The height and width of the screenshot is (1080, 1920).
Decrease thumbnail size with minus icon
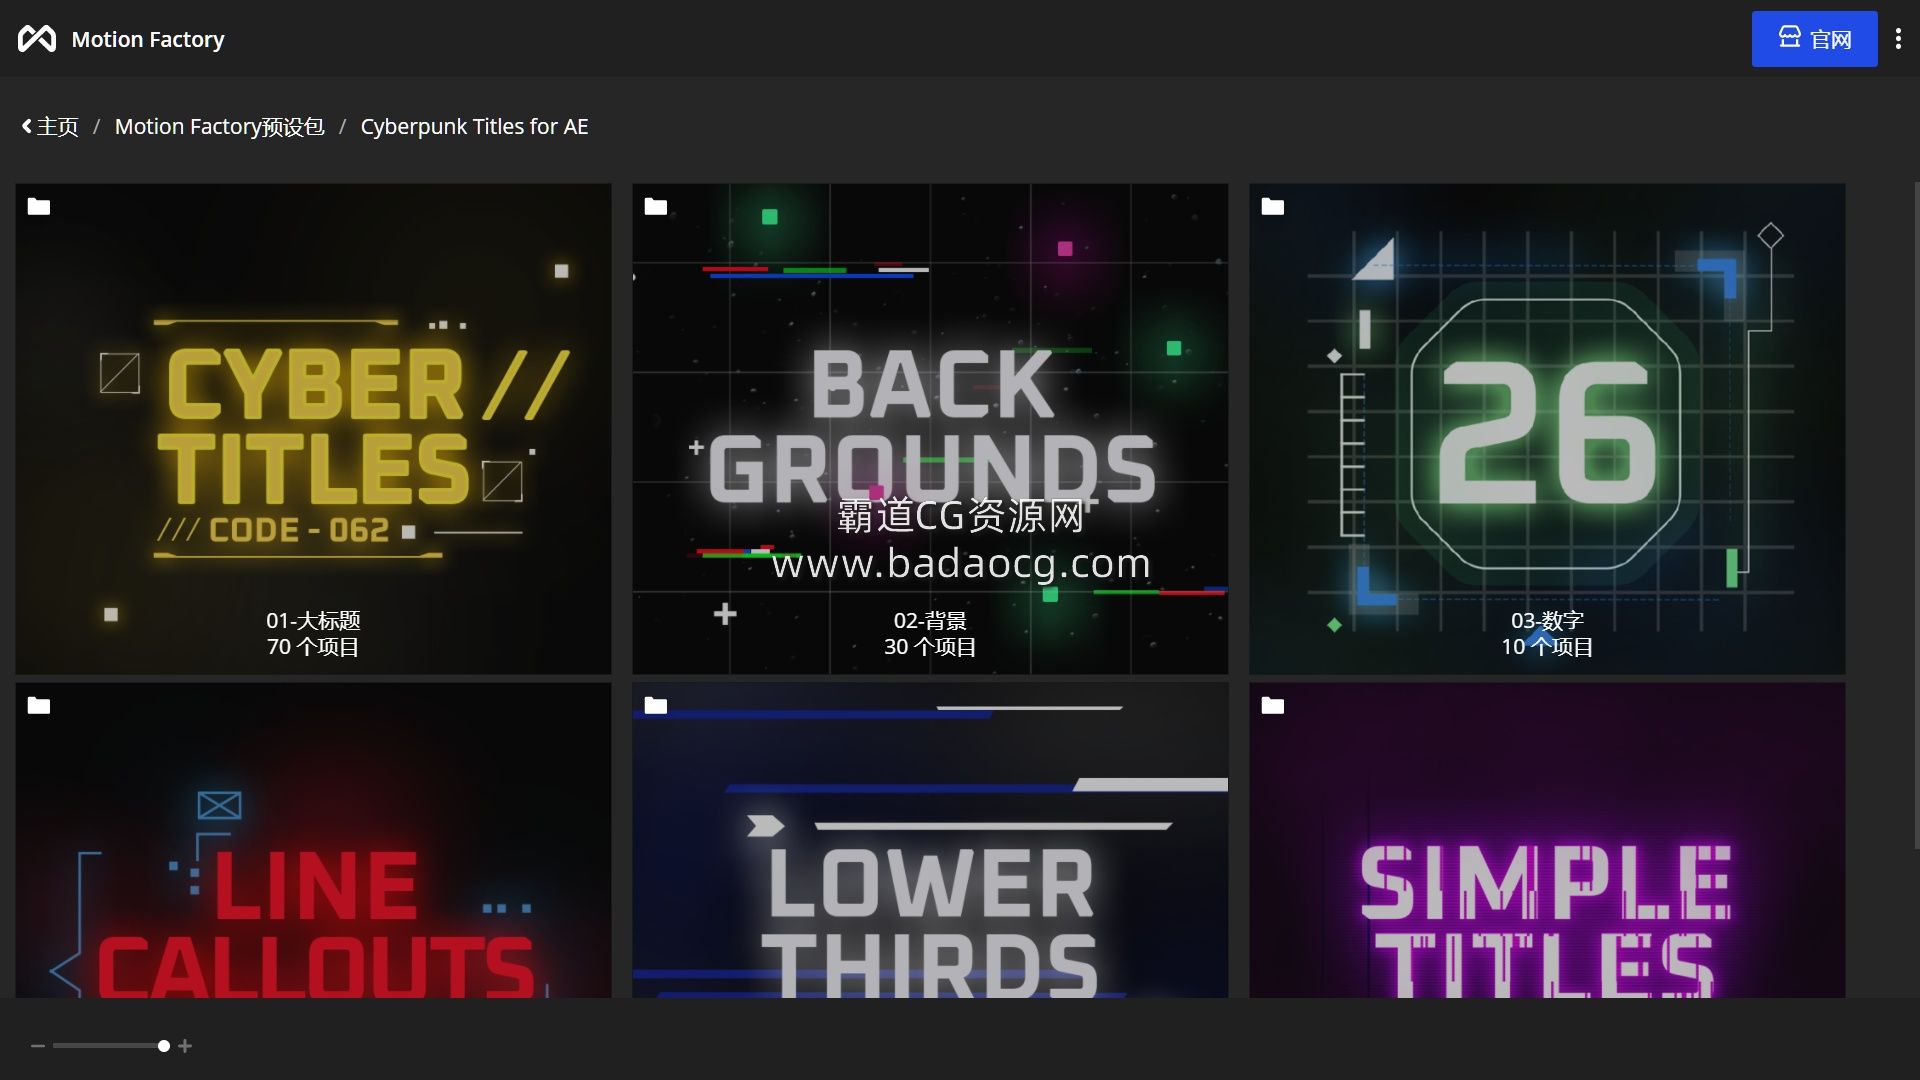pos(38,1046)
